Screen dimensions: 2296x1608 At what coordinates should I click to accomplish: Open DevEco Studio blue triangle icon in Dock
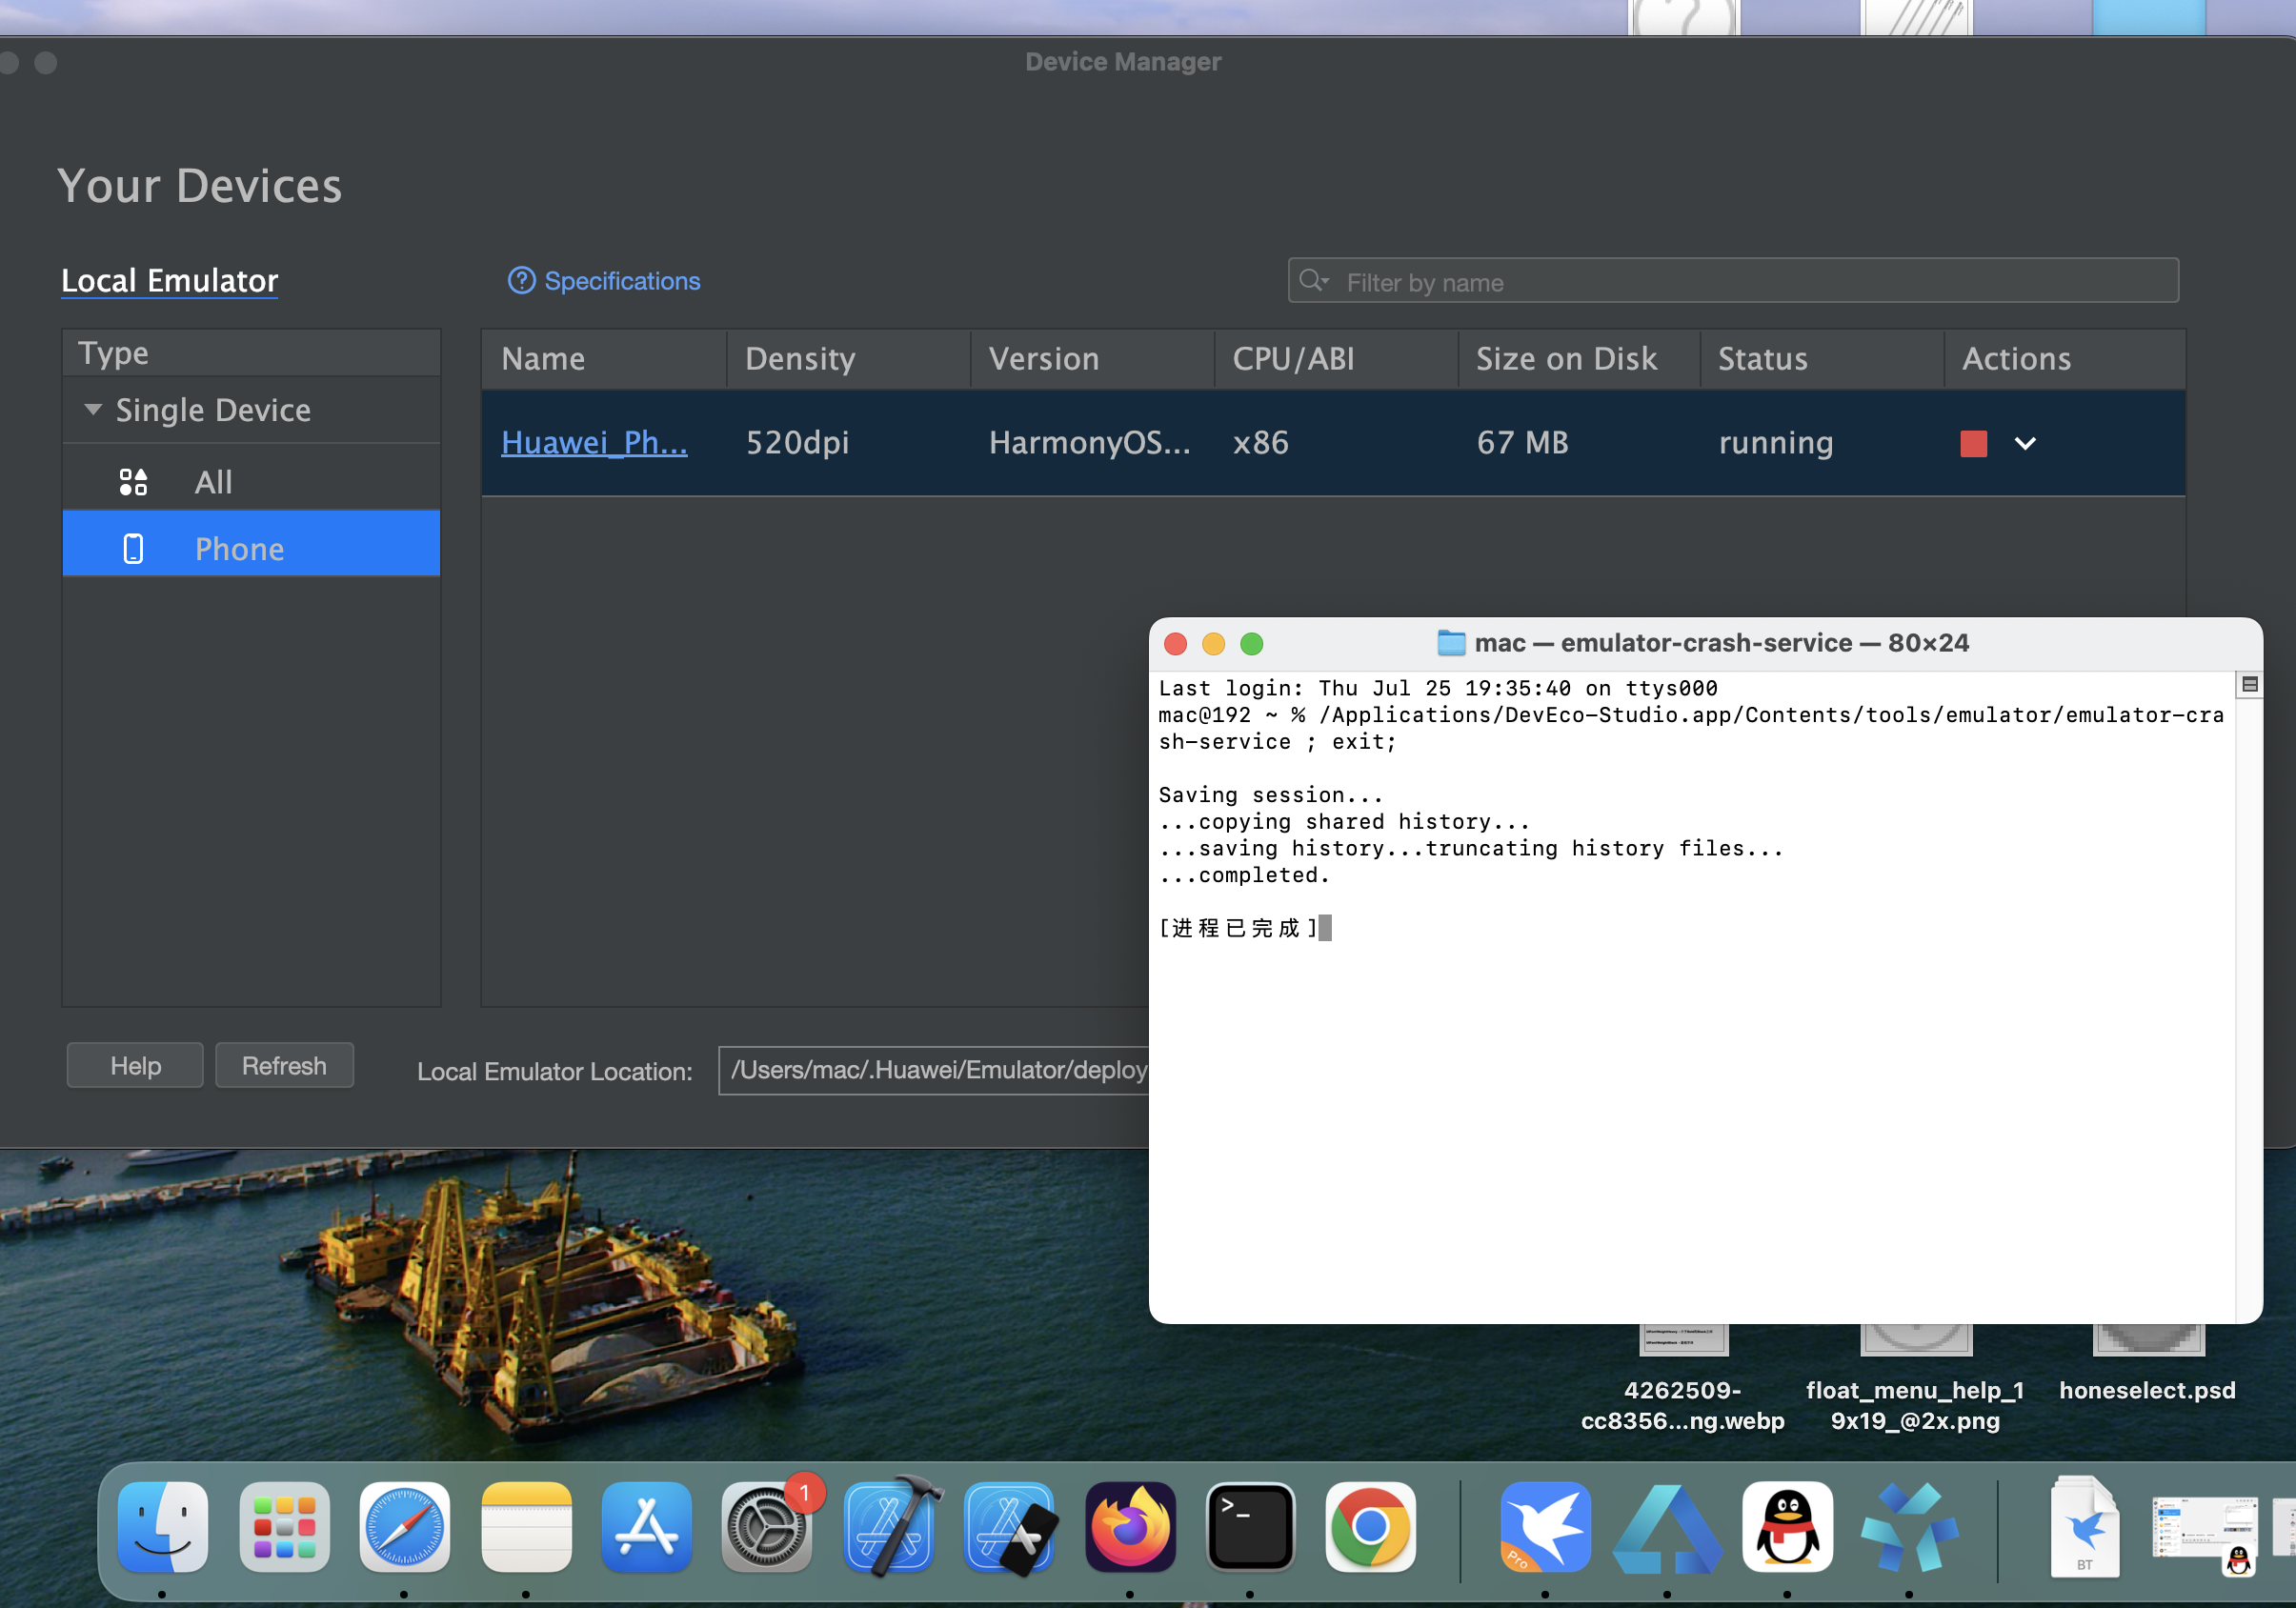[x=1667, y=1528]
